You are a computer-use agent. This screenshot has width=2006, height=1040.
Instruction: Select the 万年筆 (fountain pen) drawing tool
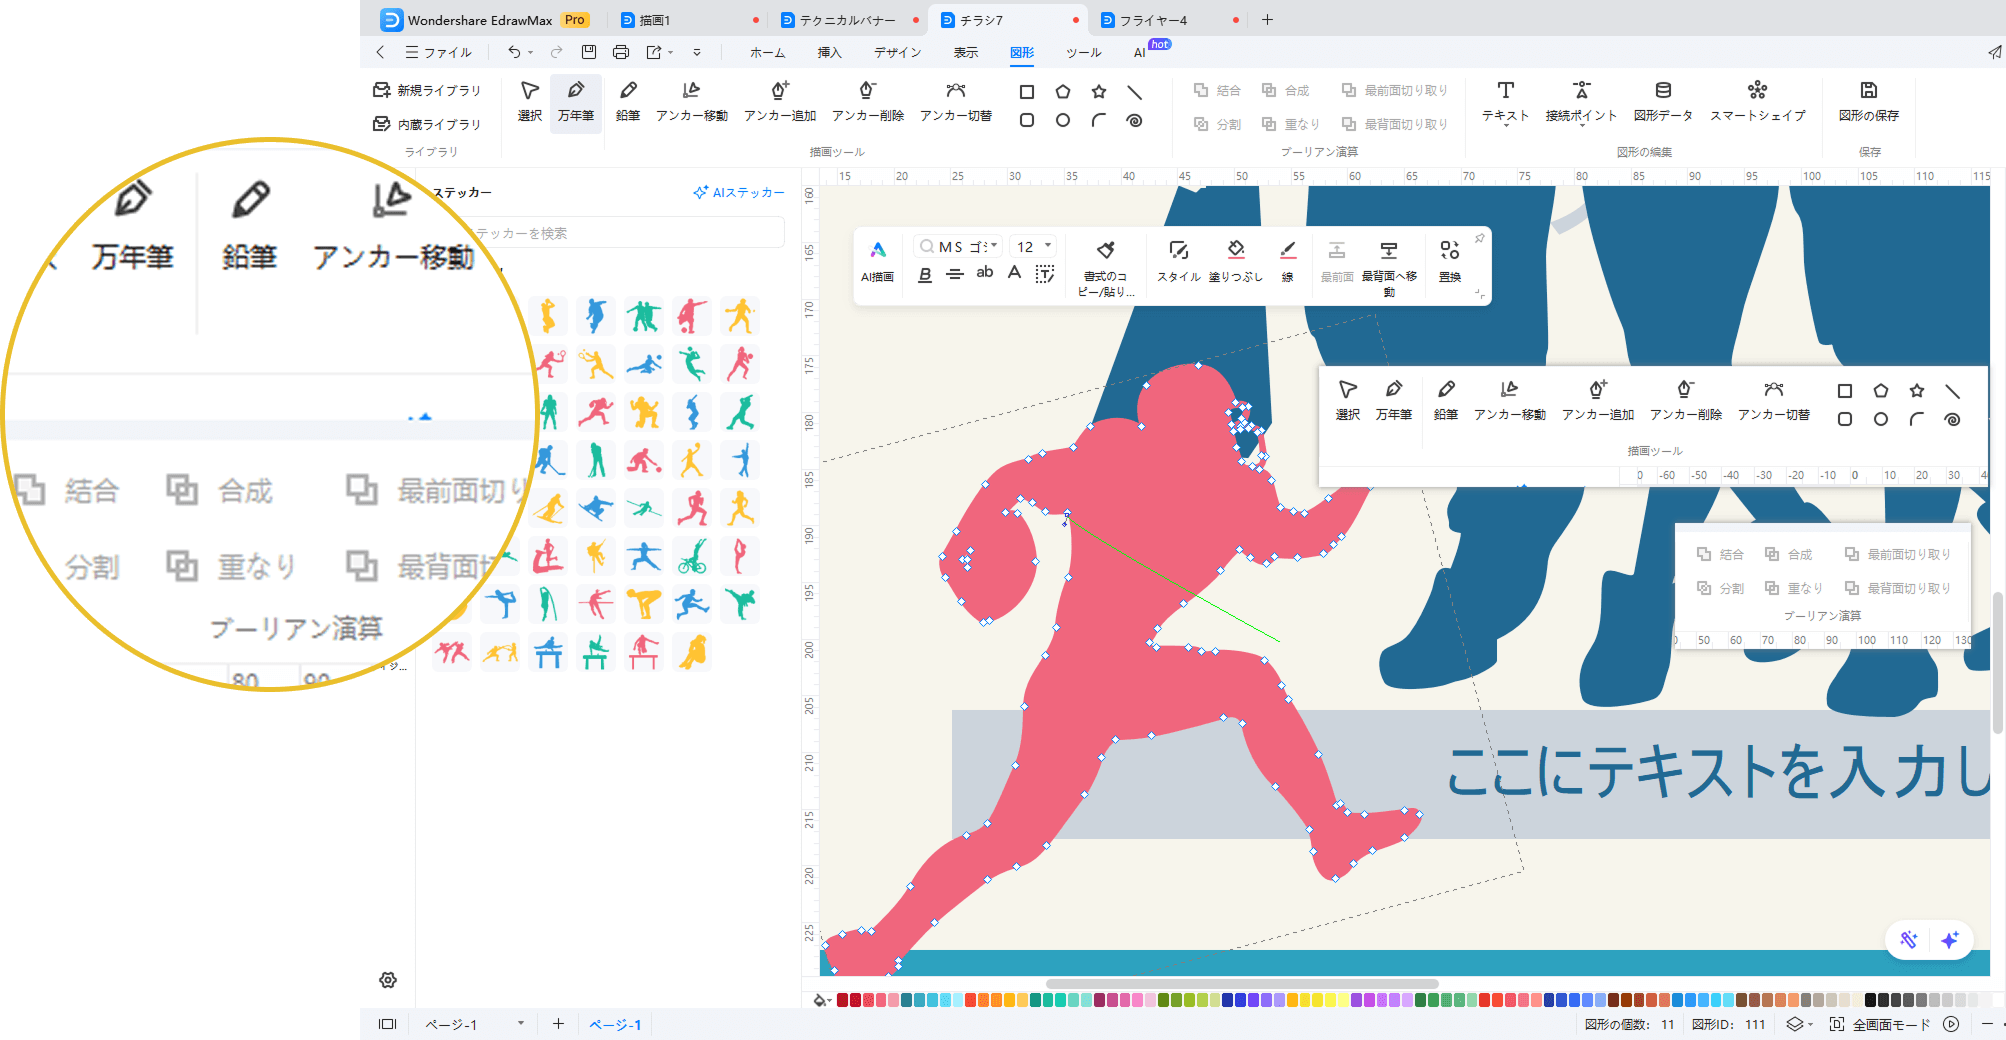coord(576,101)
